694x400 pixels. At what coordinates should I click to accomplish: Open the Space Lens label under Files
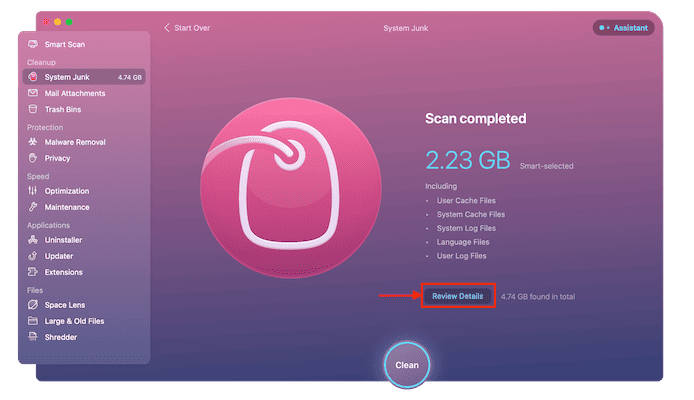[65, 305]
